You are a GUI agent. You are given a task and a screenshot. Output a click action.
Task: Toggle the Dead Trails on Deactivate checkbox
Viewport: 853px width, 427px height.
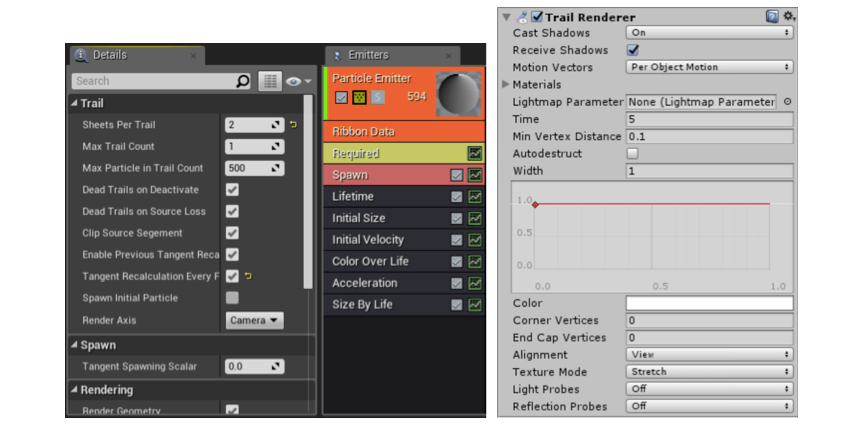pyautogui.click(x=232, y=190)
